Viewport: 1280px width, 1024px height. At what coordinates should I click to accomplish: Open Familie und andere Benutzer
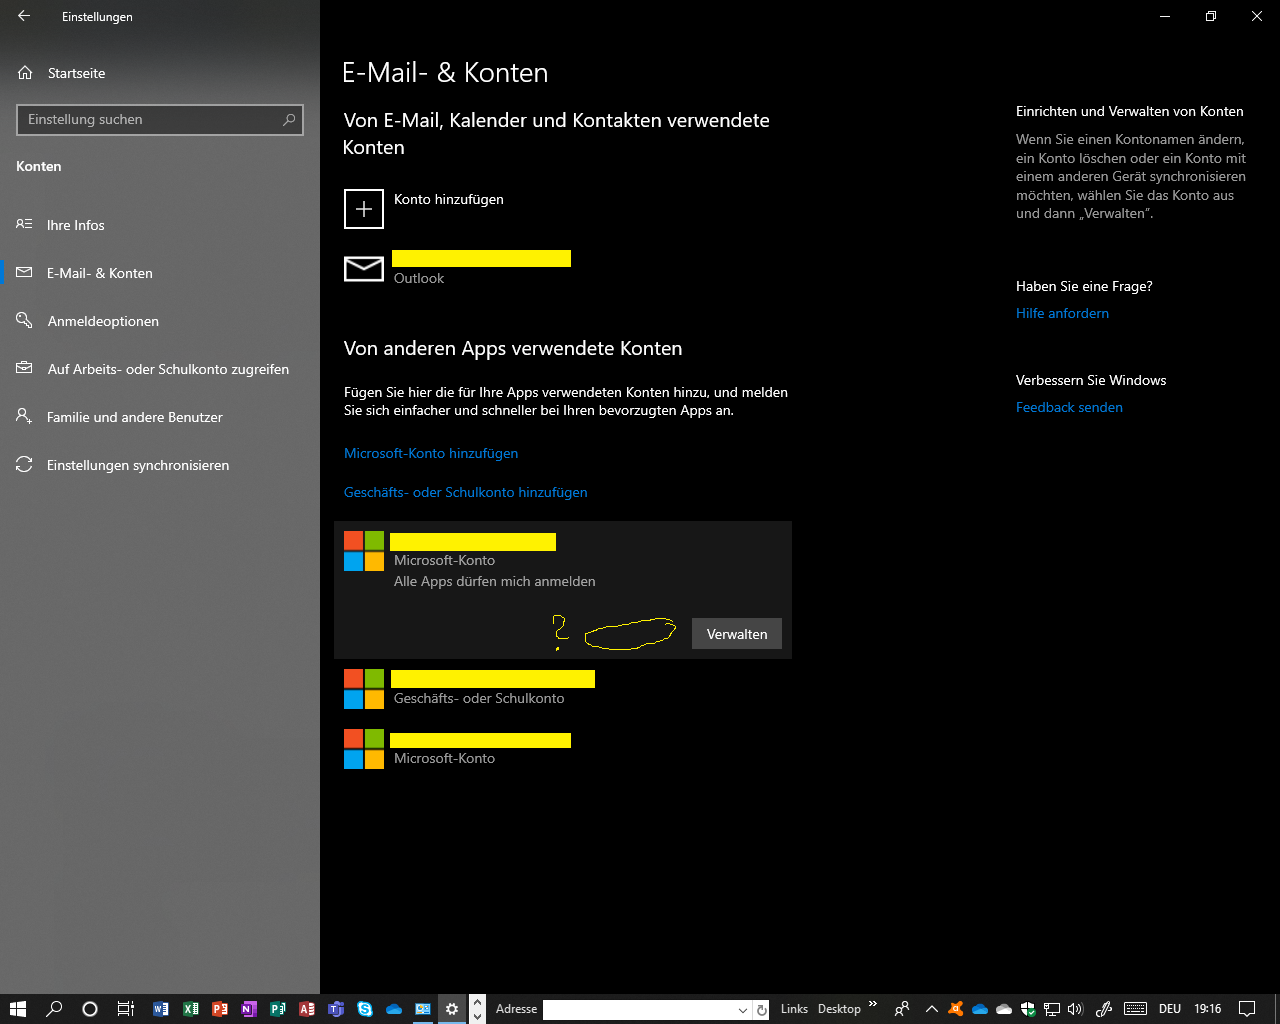click(134, 417)
